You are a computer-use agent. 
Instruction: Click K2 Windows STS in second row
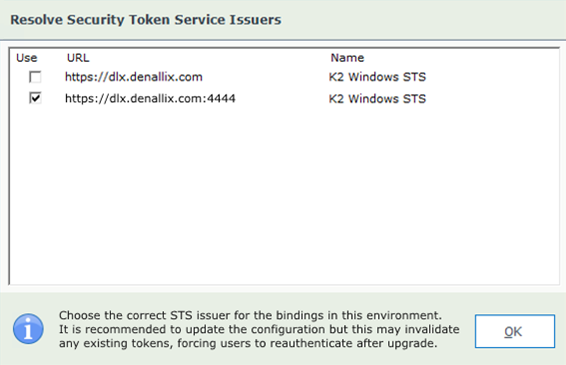click(377, 99)
